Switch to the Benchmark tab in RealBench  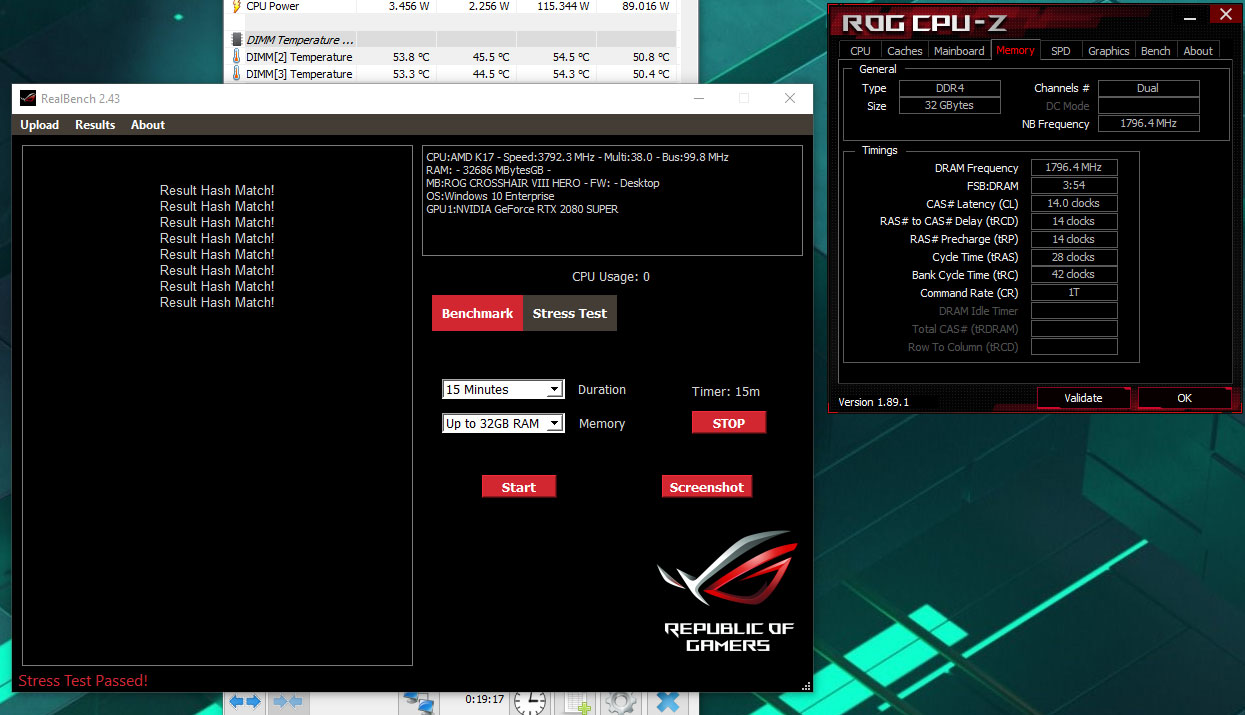pyautogui.click(x=477, y=313)
